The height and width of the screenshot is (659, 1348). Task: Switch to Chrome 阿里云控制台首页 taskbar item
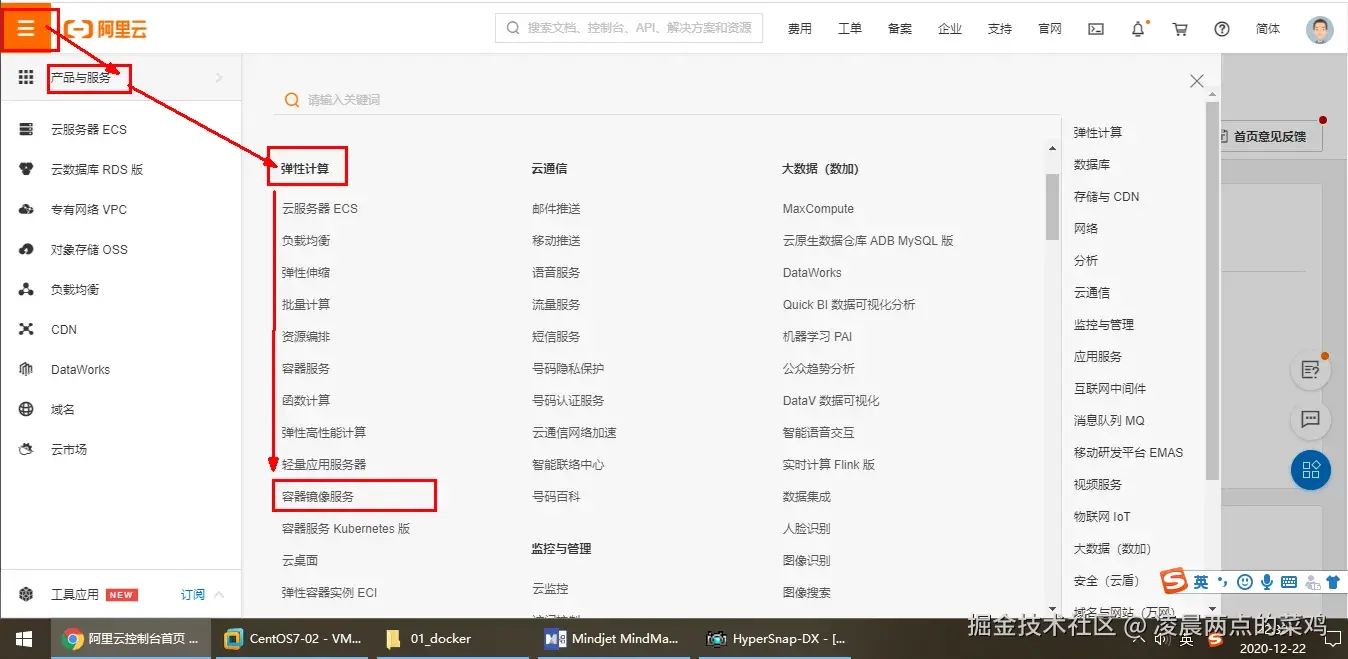coord(131,638)
